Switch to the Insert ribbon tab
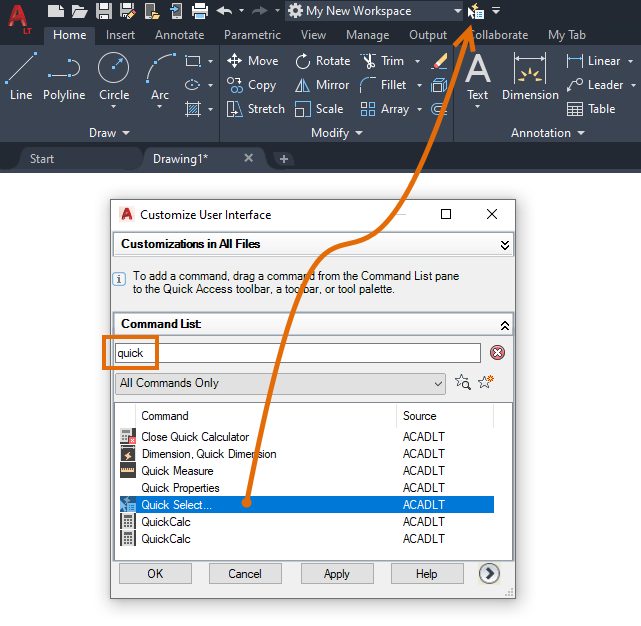The width and height of the screenshot is (641, 626). point(120,35)
